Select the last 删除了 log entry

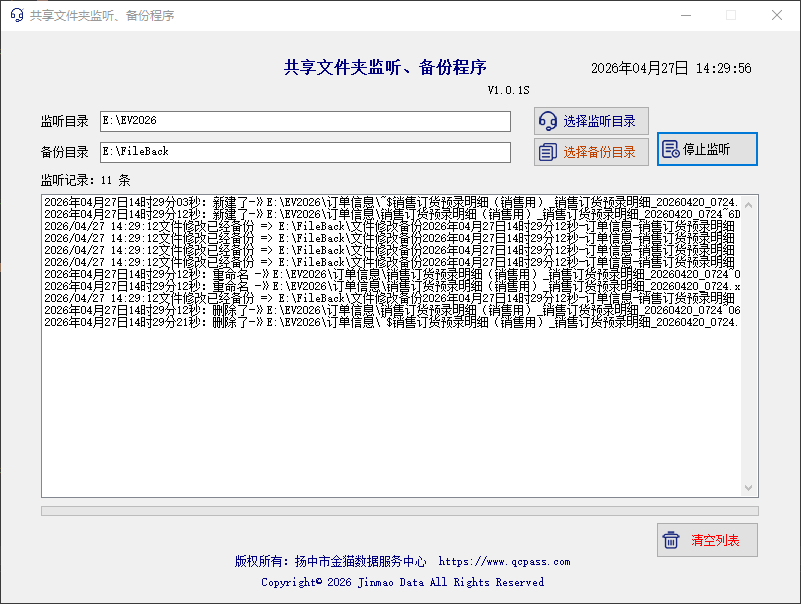tap(300, 322)
